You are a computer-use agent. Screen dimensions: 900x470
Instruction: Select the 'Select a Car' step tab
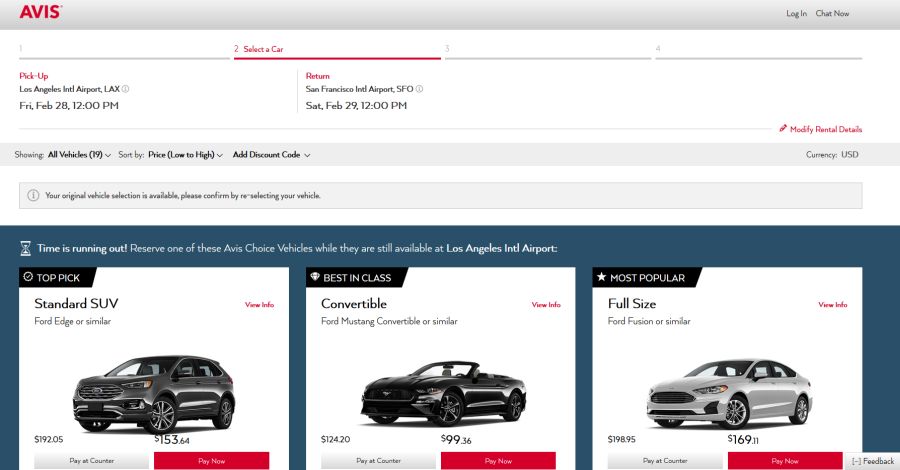pyautogui.click(x=337, y=50)
